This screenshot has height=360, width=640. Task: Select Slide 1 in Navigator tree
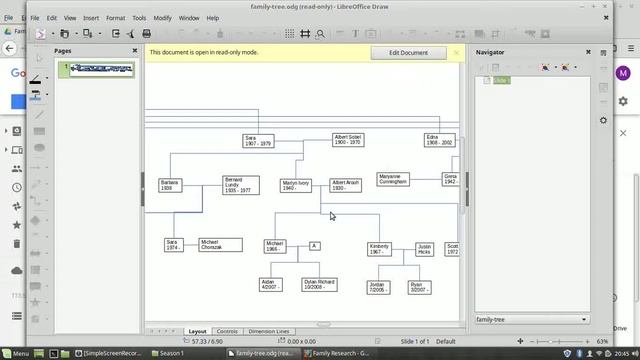(501, 80)
